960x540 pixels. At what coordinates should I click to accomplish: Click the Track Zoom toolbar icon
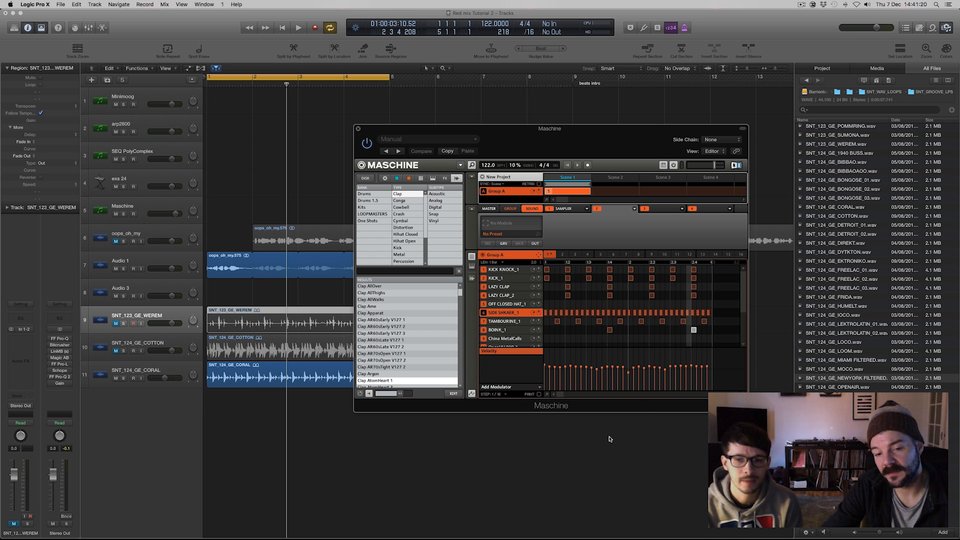point(78,50)
